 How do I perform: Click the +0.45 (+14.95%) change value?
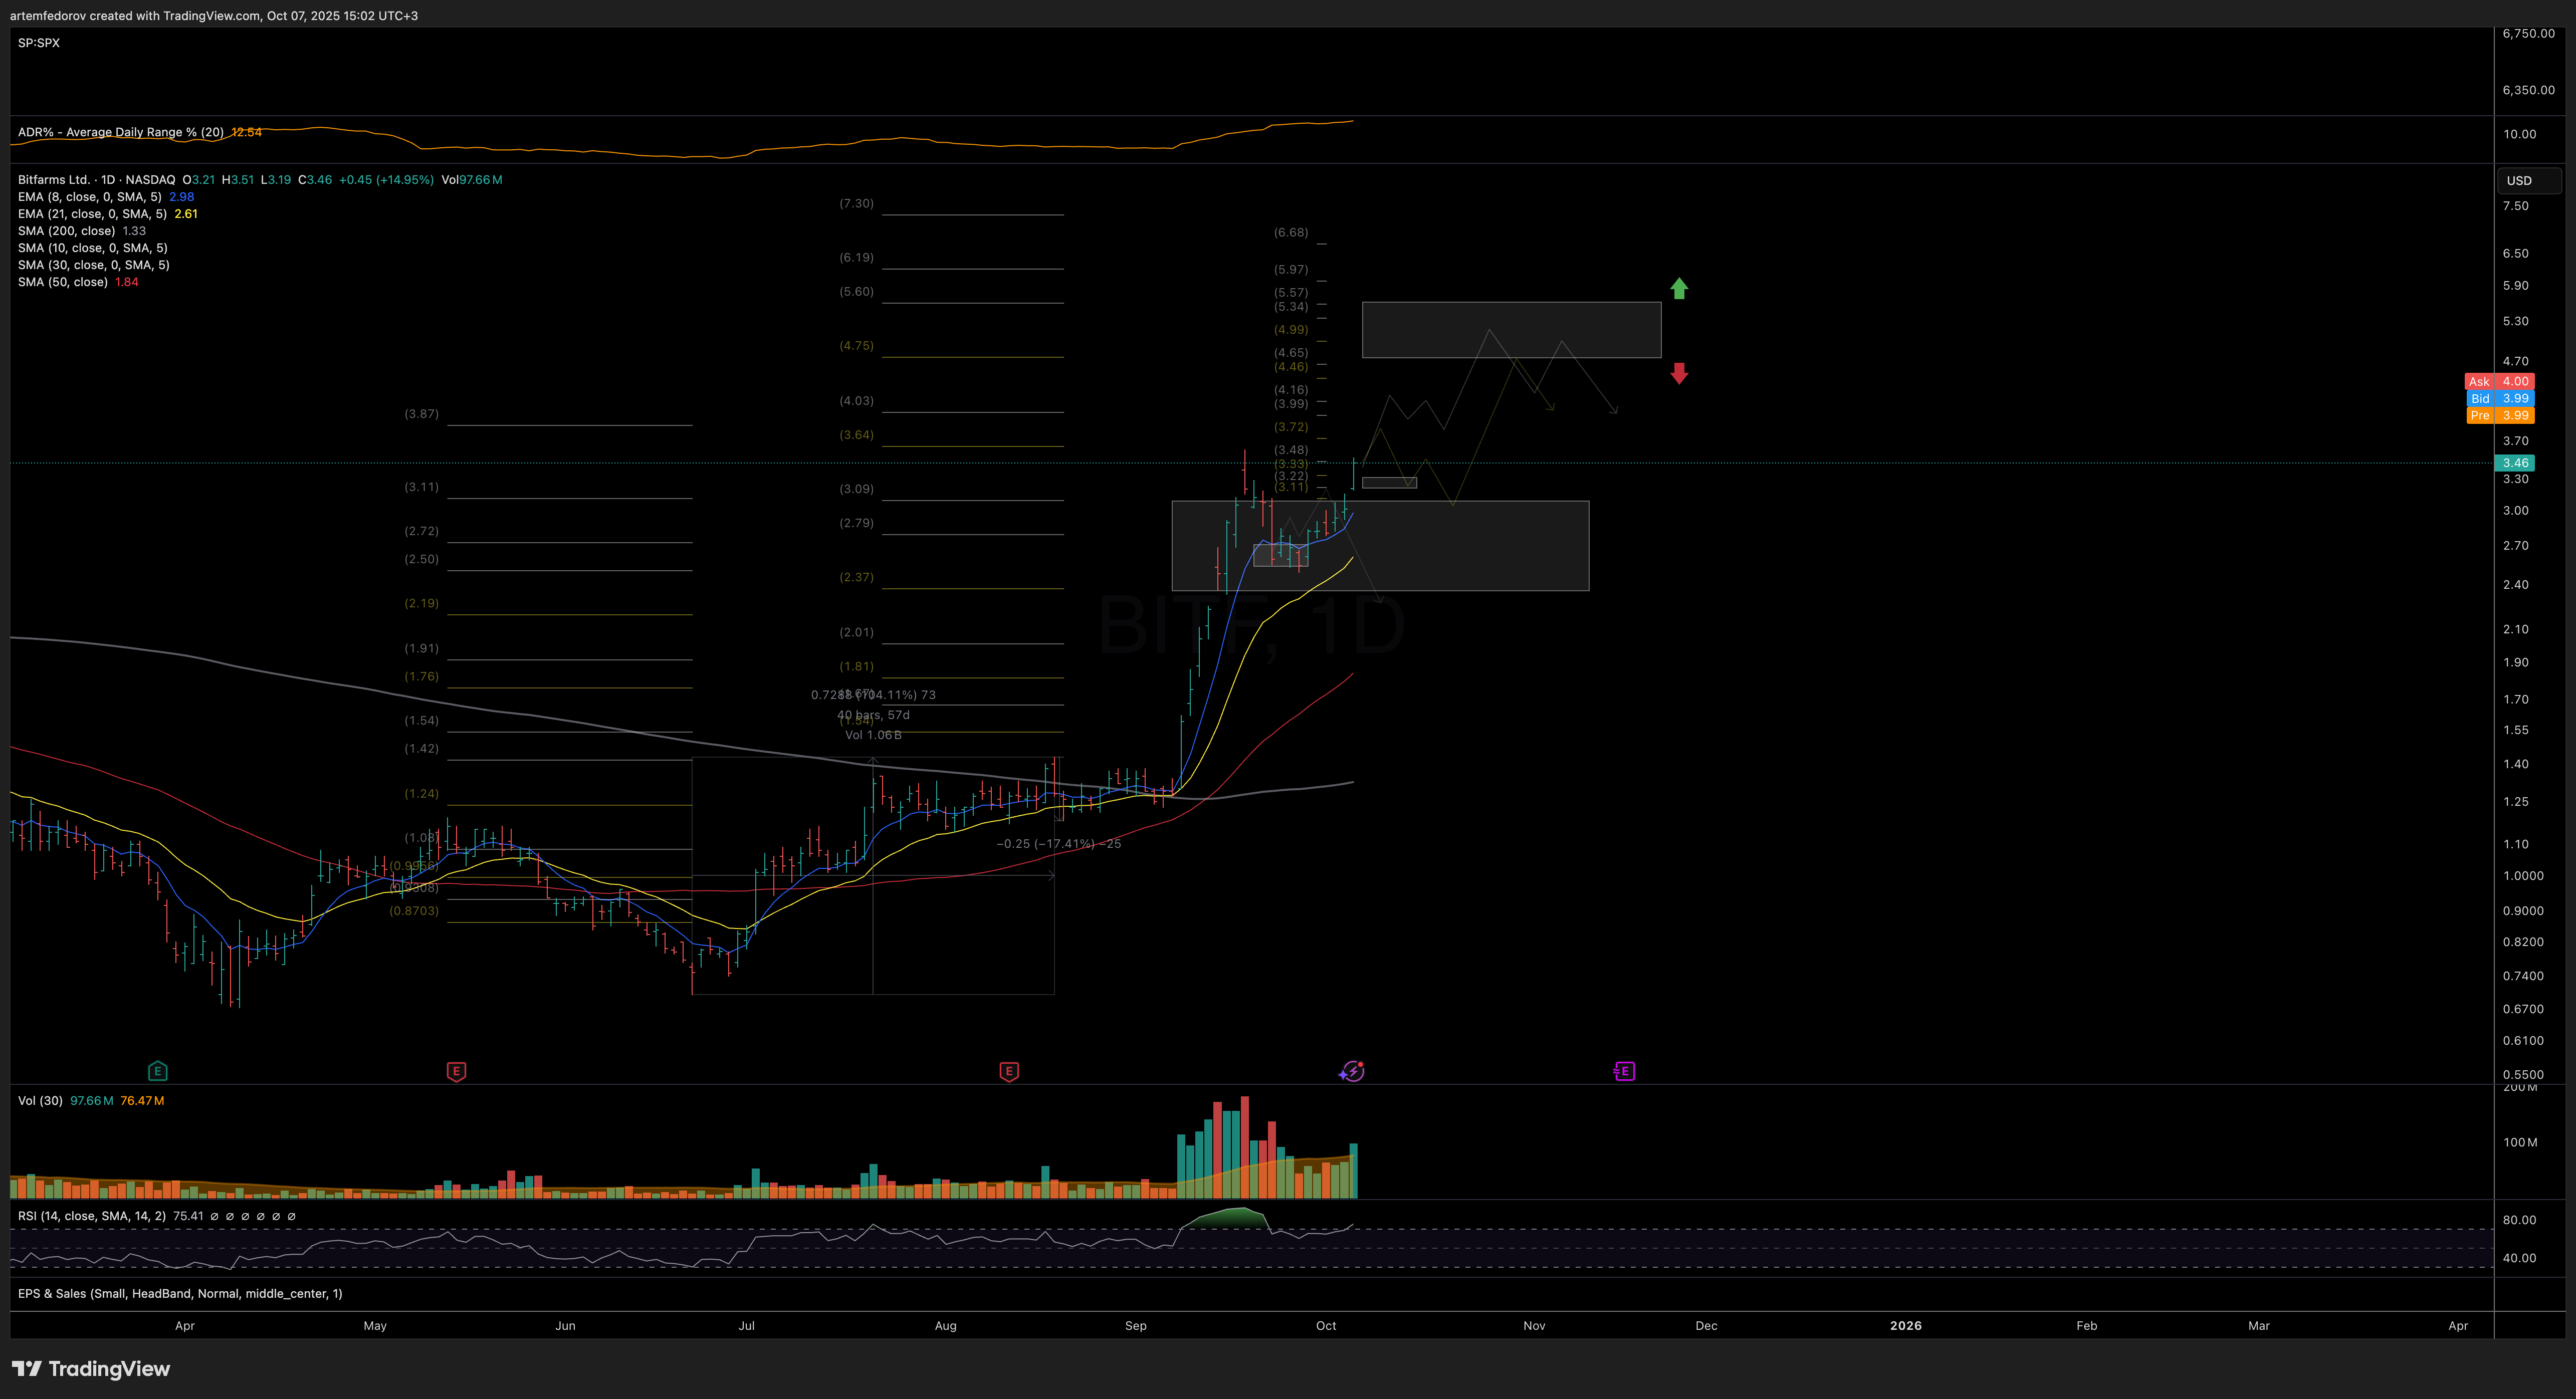(x=386, y=180)
